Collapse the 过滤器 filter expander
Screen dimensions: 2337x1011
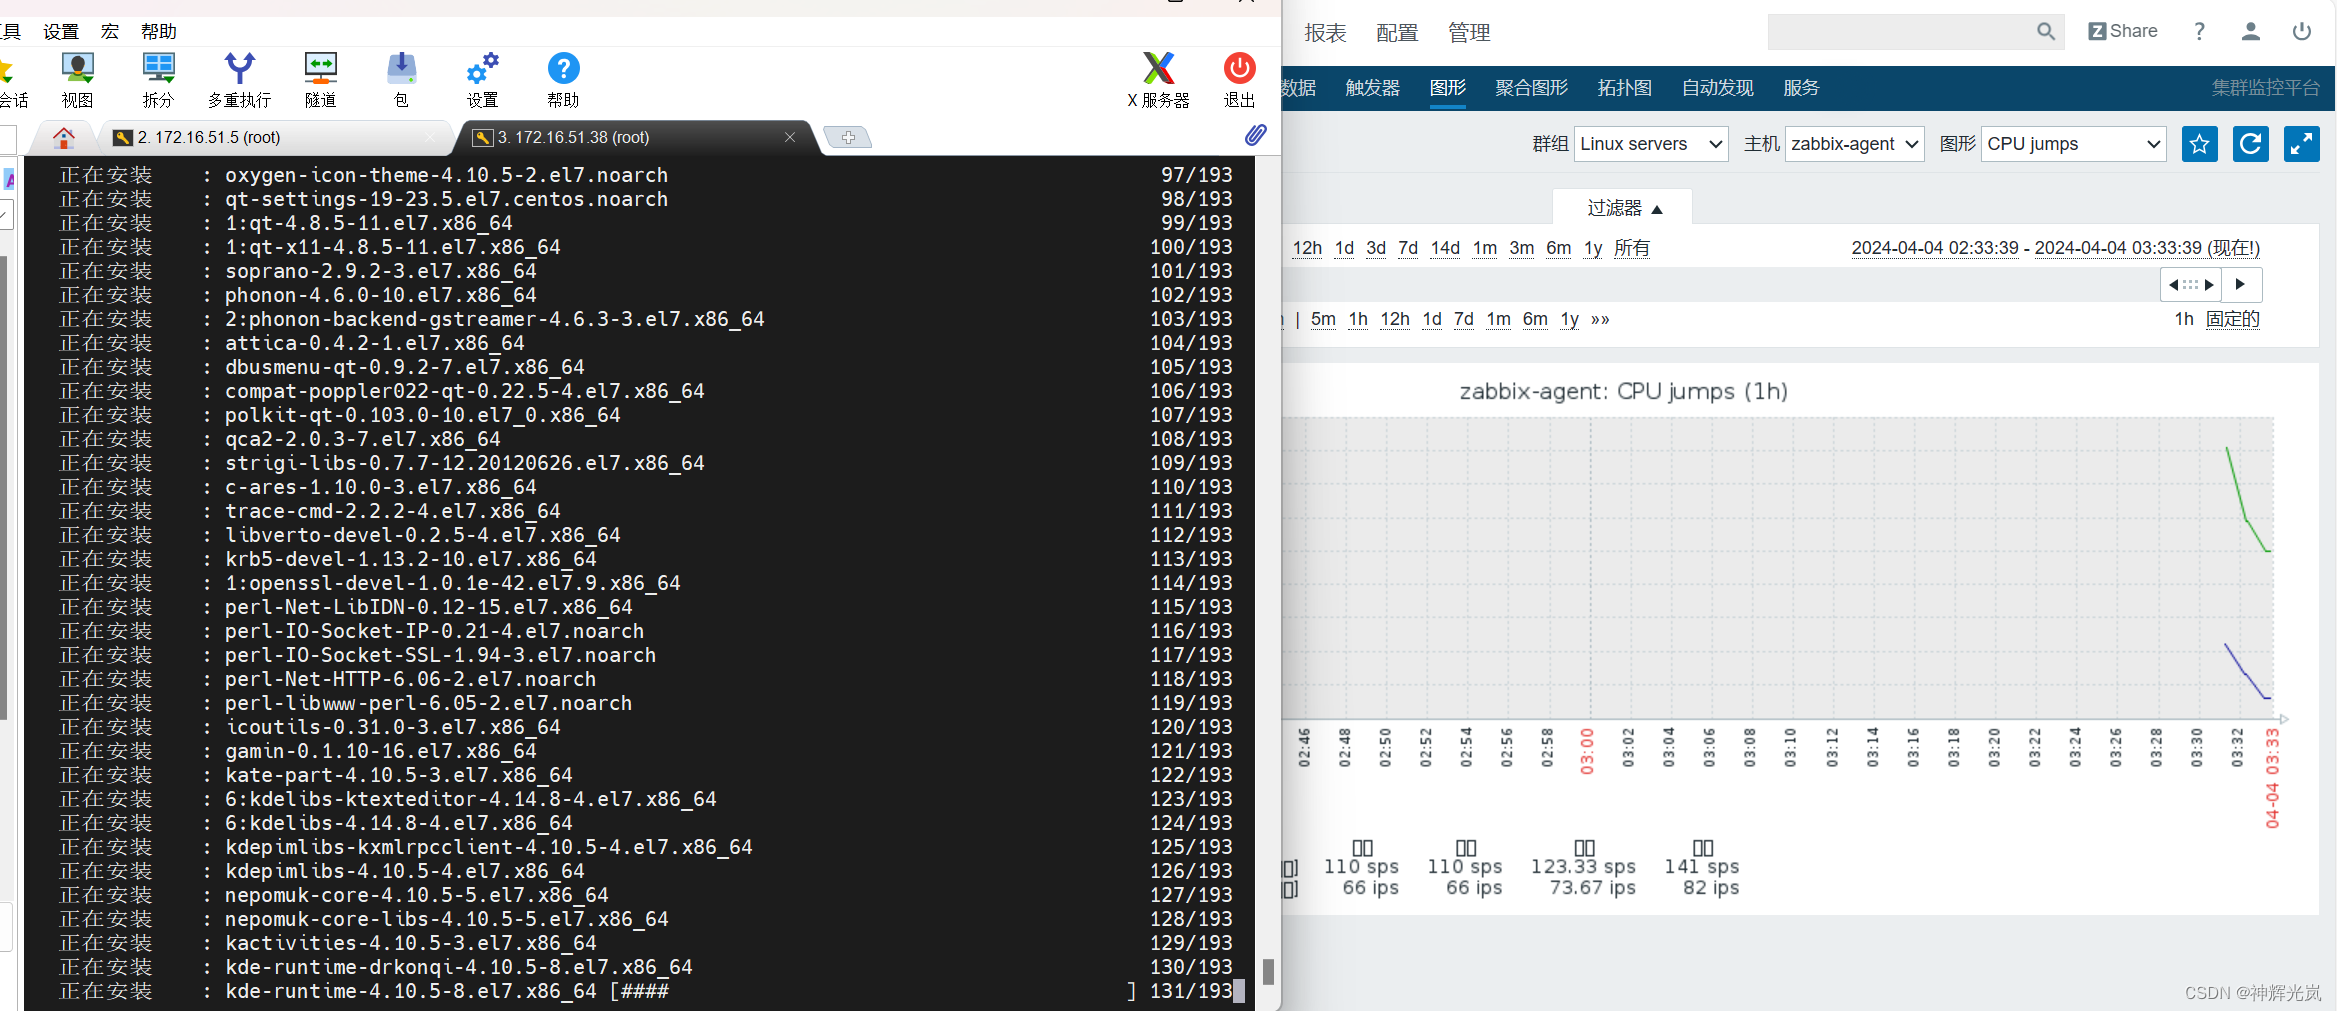[1623, 208]
